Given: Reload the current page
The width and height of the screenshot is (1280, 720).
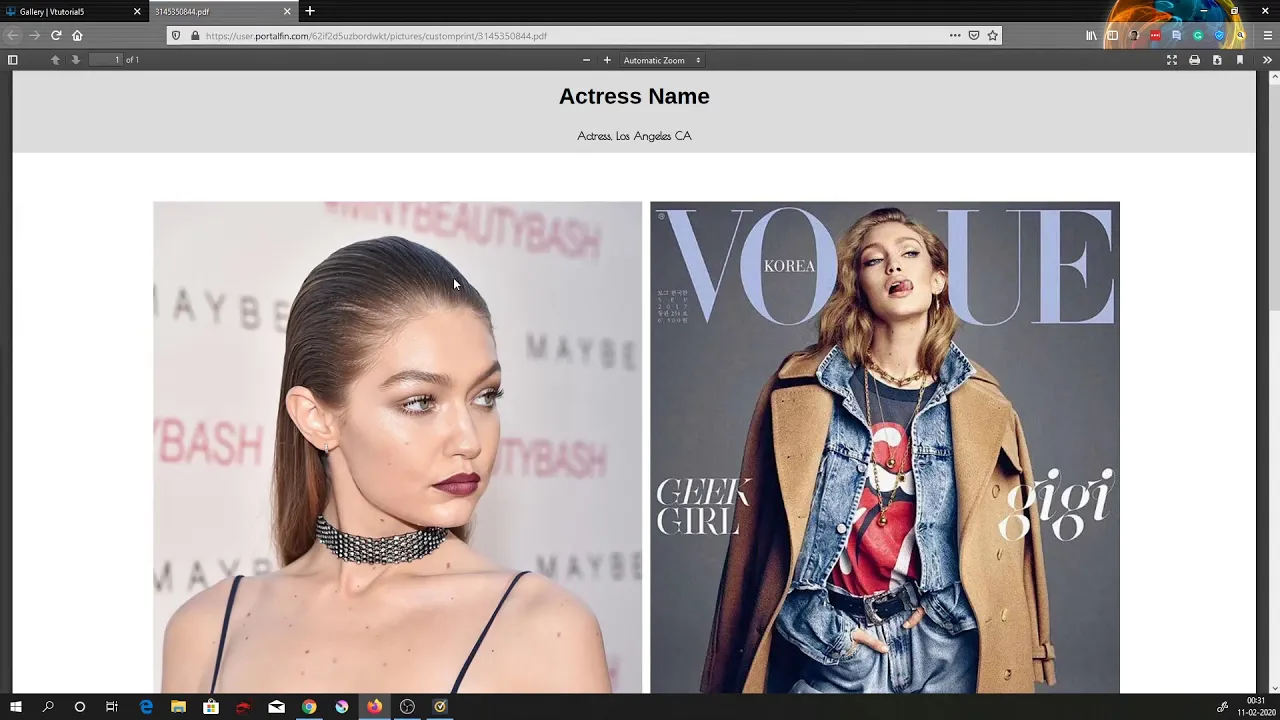Looking at the screenshot, I should pos(56,35).
